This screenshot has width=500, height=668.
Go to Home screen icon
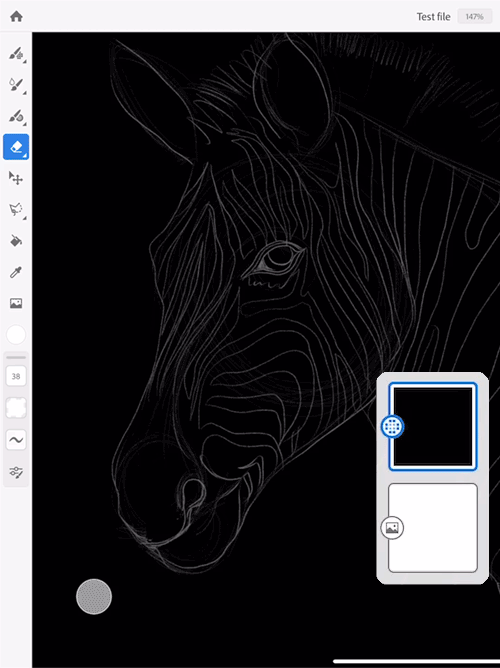click(x=16, y=17)
